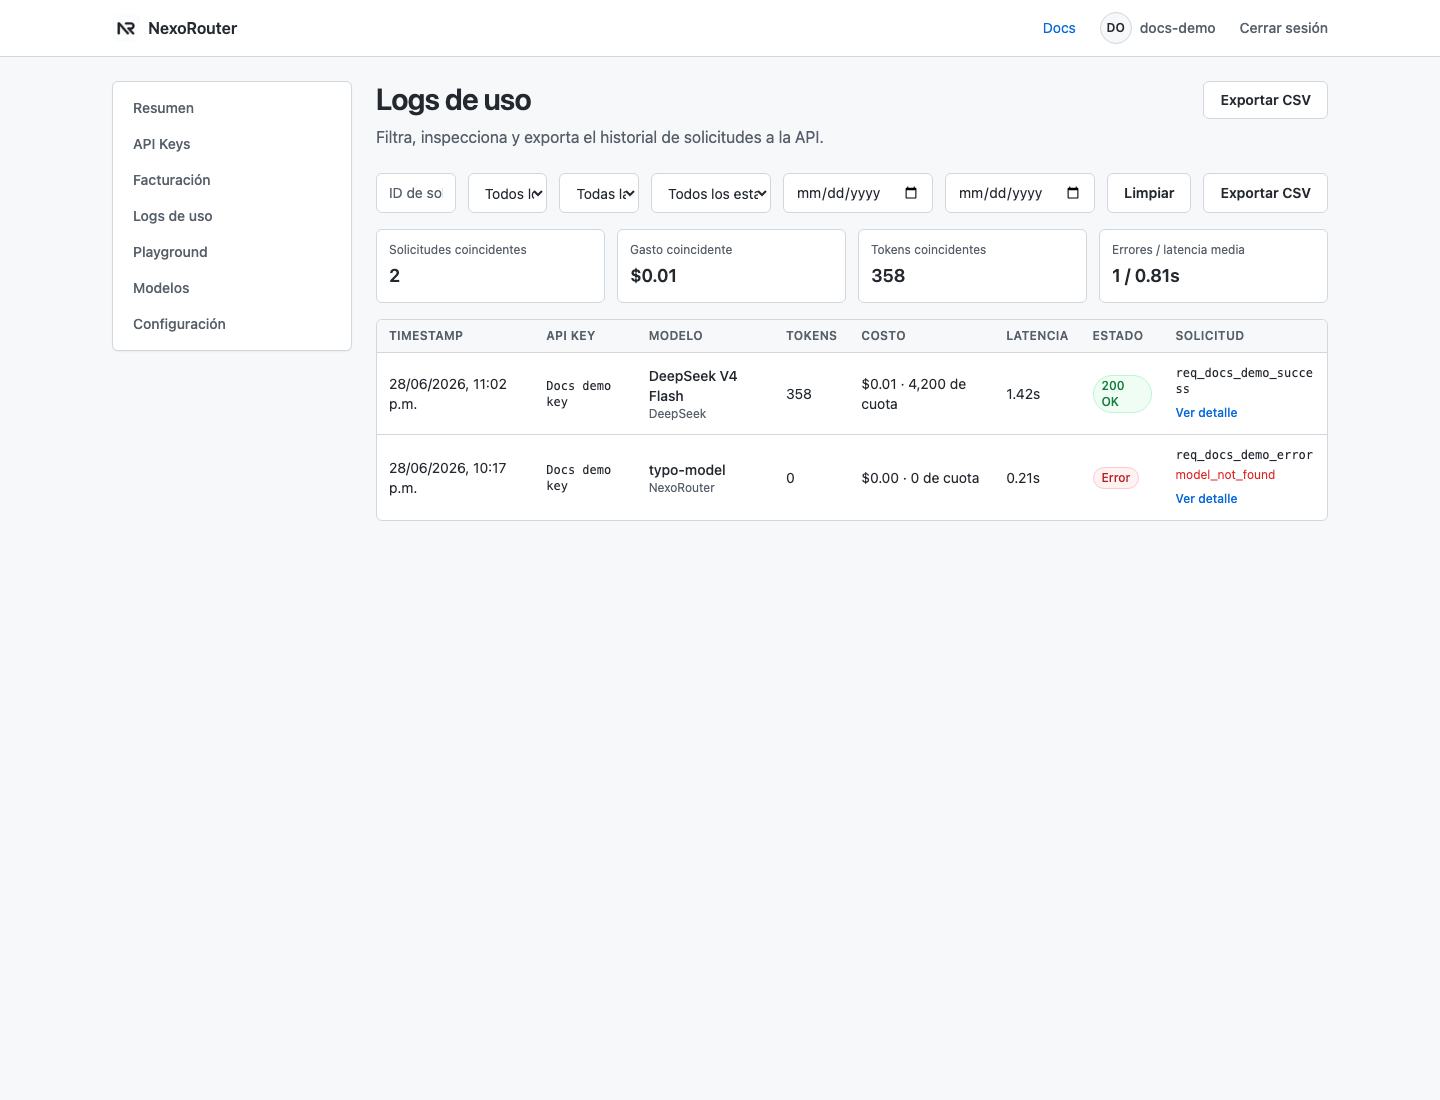Click the model_not_found error text
This screenshot has height=1100, width=1440.
pos(1225,475)
